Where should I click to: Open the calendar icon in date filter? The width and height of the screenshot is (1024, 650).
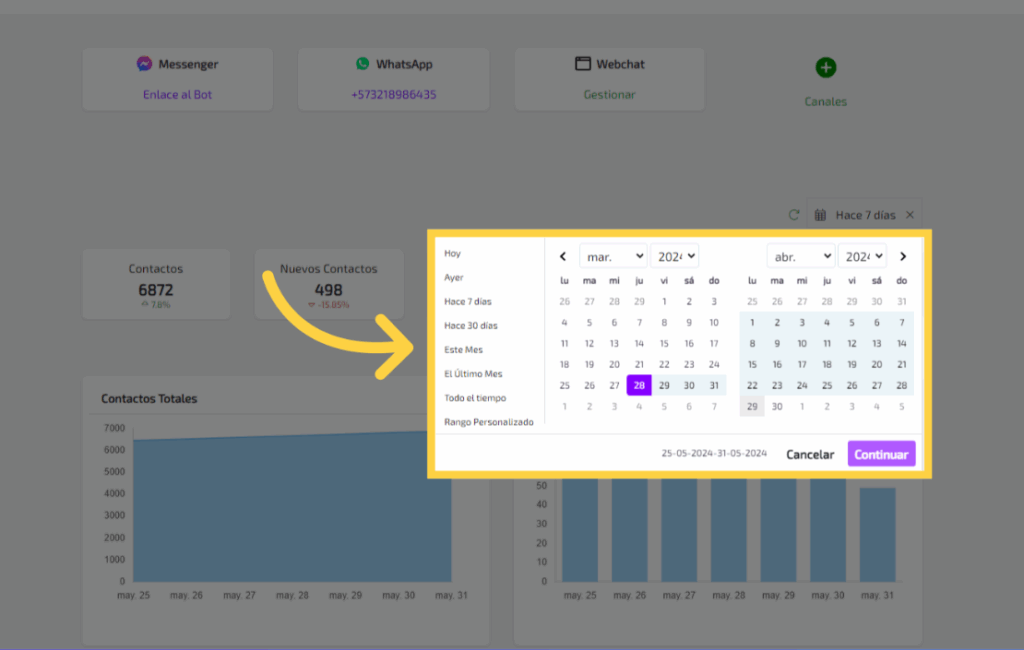click(821, 215)
